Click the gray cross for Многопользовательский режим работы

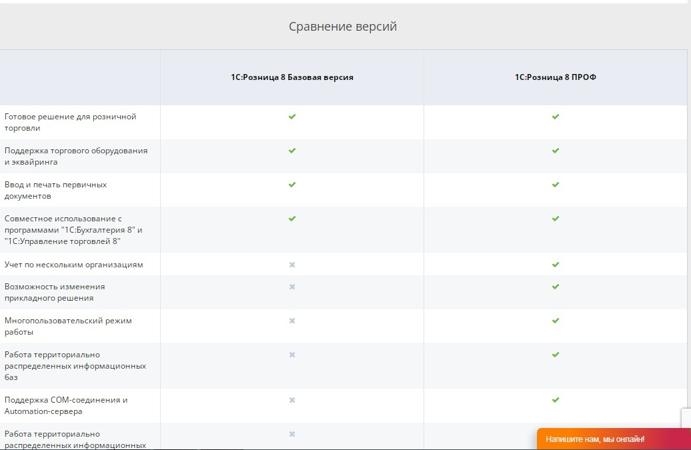tap(292, 321)
